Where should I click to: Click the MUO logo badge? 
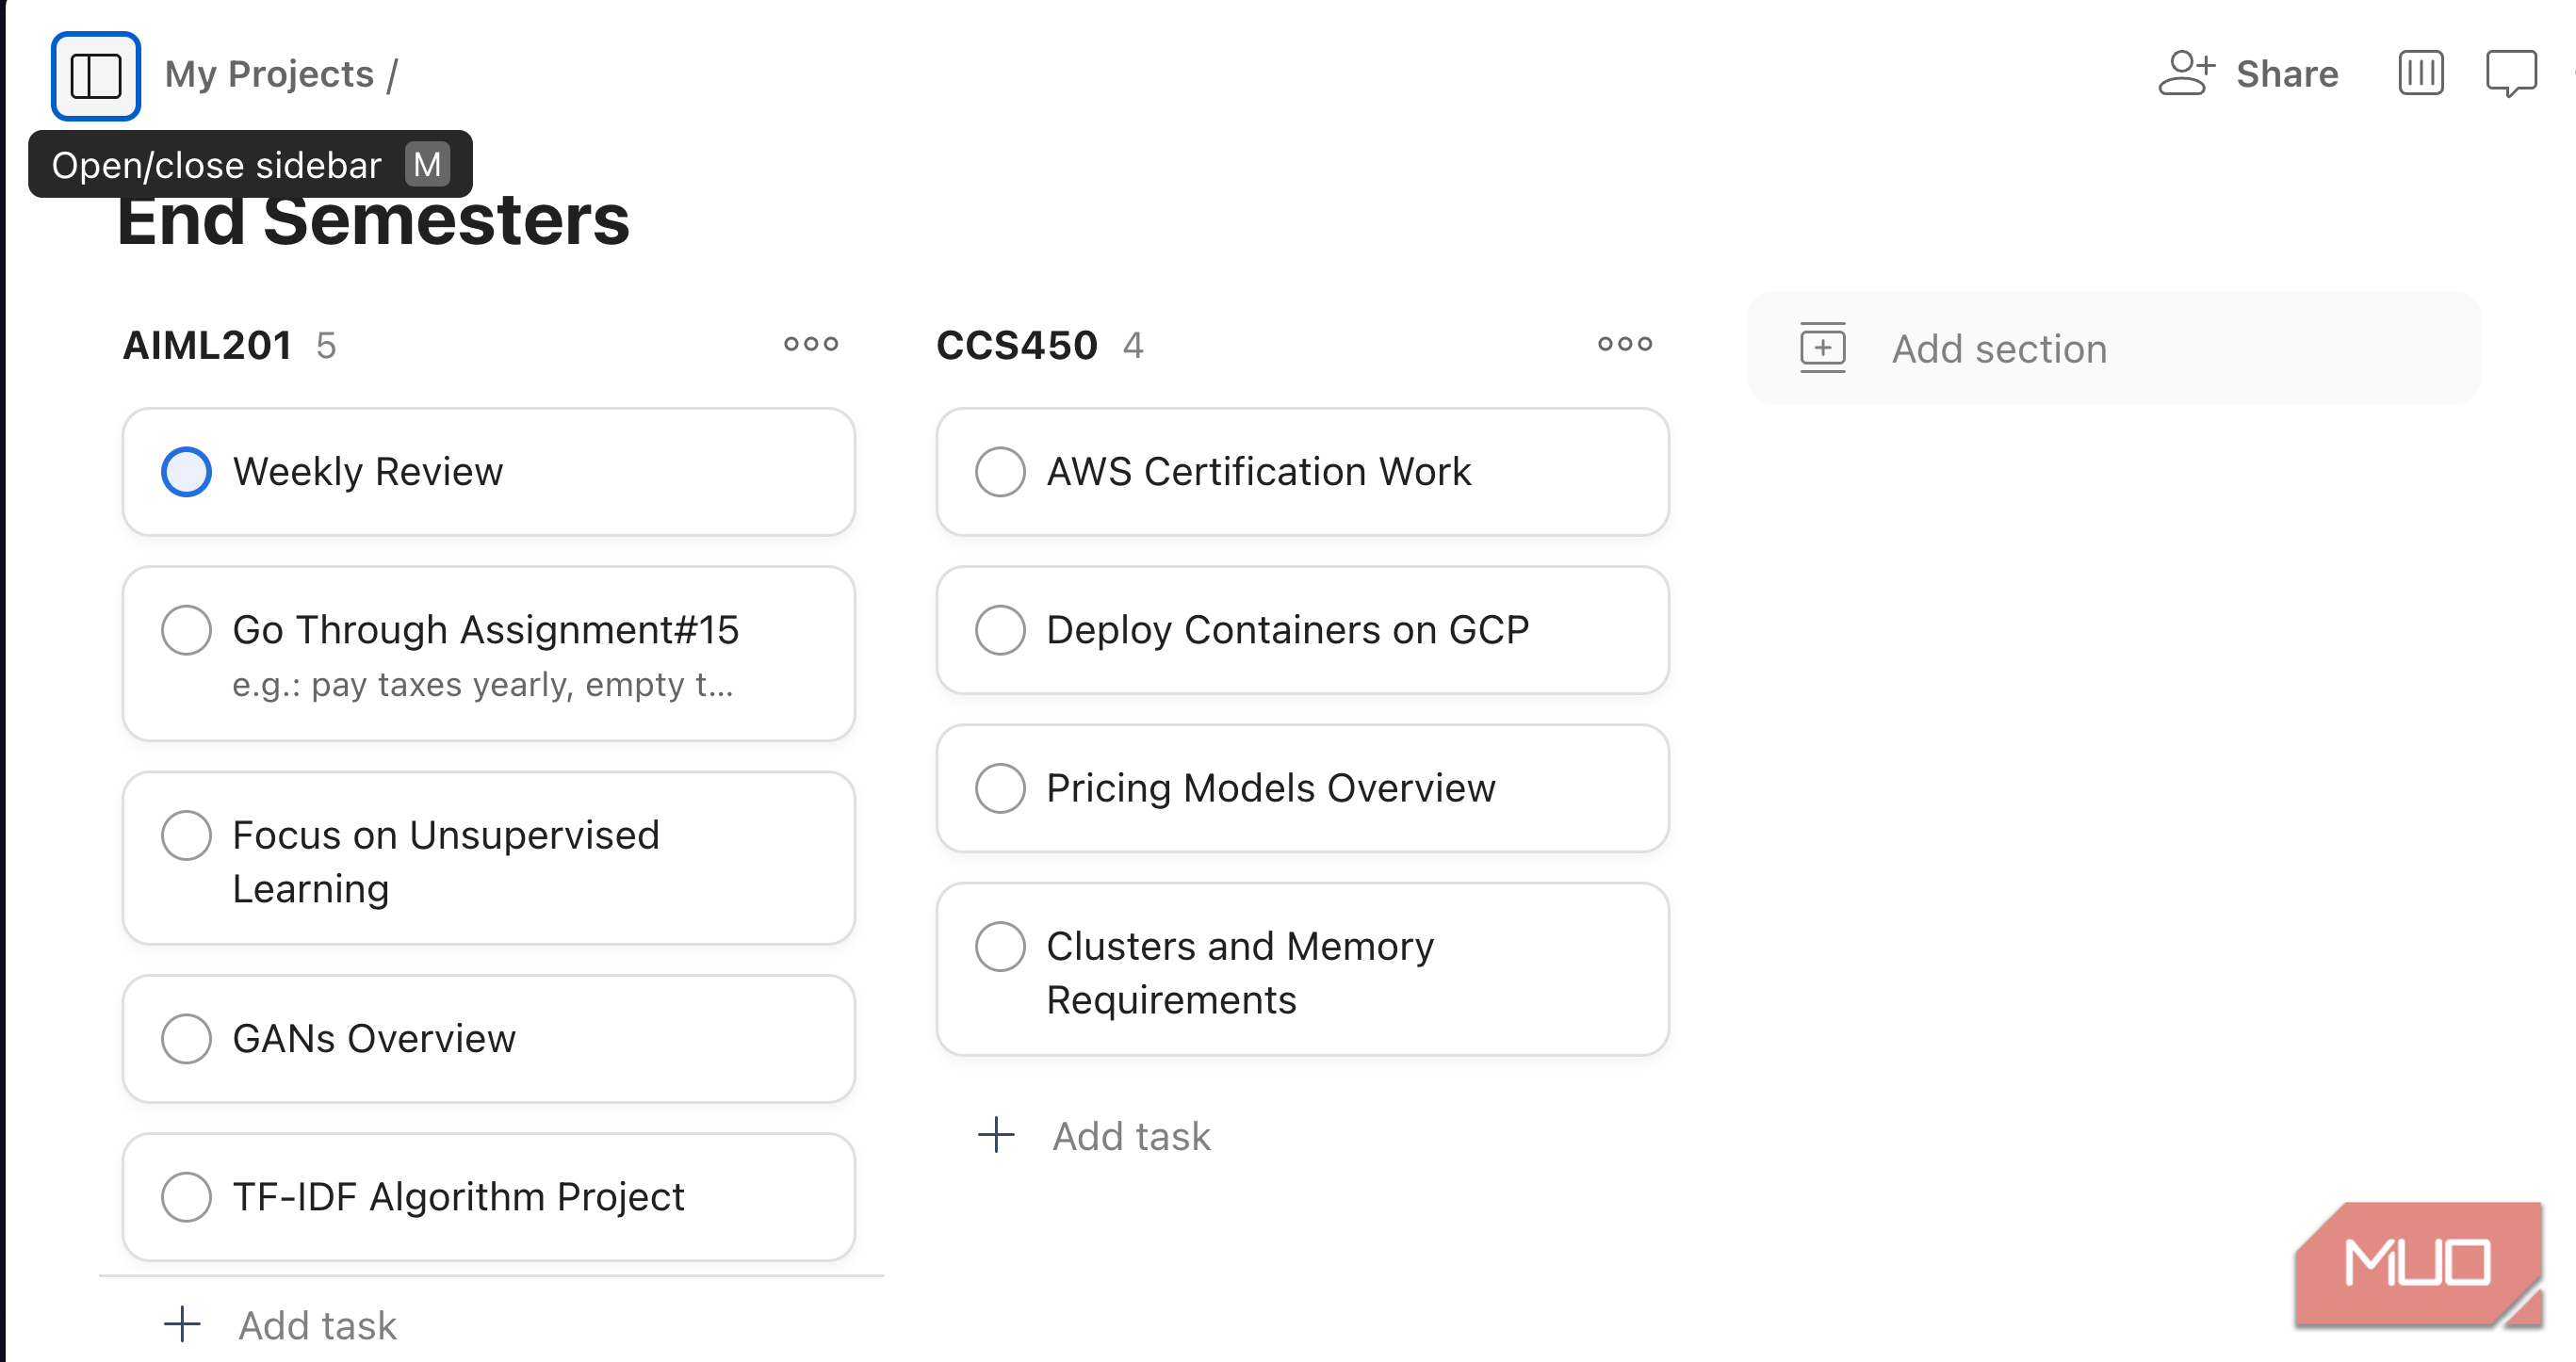(2418, 1263)
